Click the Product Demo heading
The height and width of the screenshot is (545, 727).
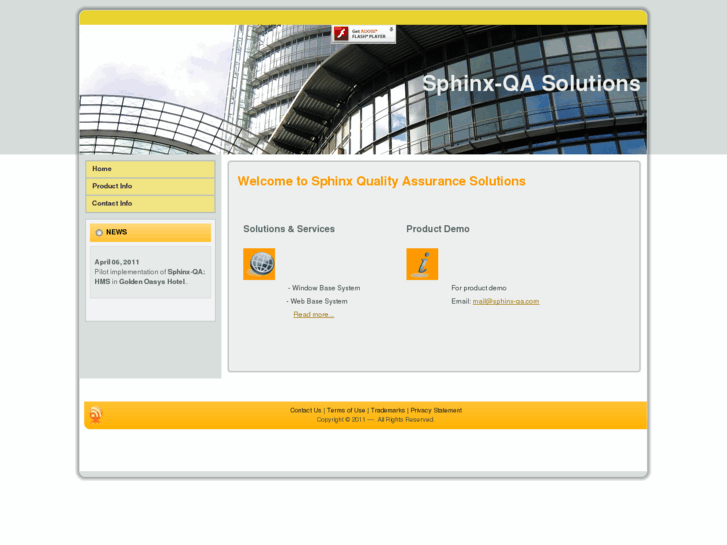coord(438,229)
